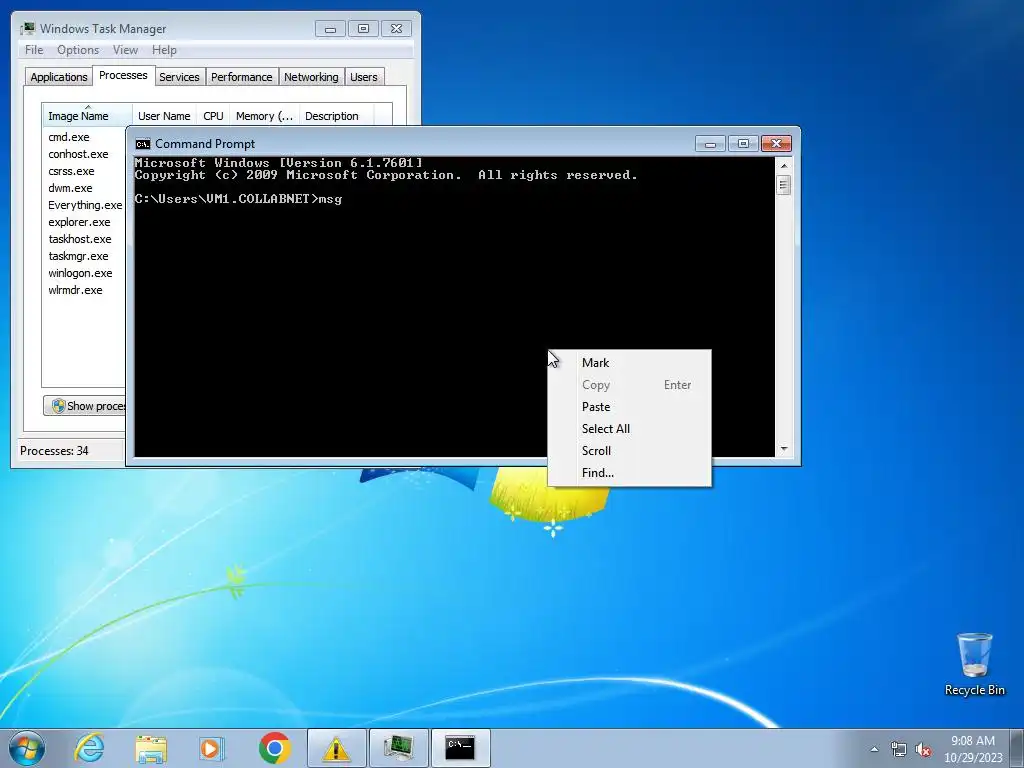
Task: Sort processes by Memory column
Action: point(264,116)
